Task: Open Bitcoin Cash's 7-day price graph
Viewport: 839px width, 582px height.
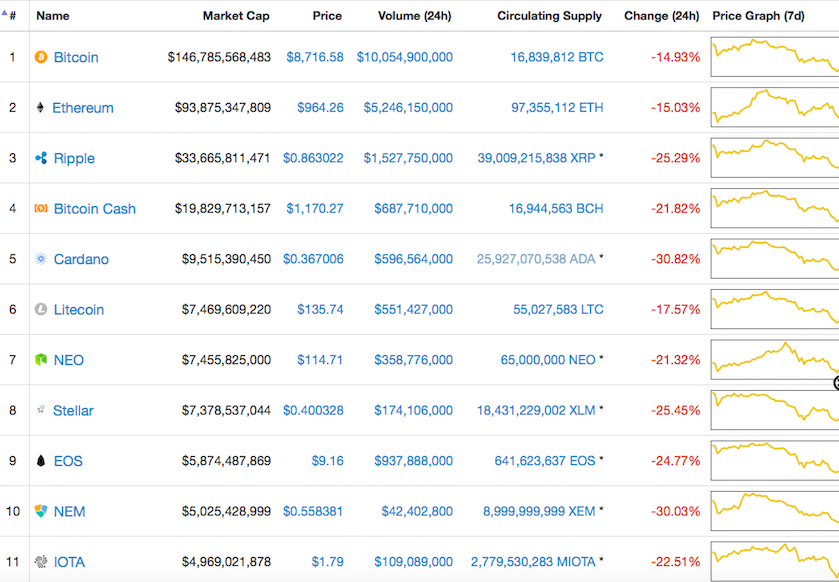Action: pyautogui.click(x=775, y=208)
